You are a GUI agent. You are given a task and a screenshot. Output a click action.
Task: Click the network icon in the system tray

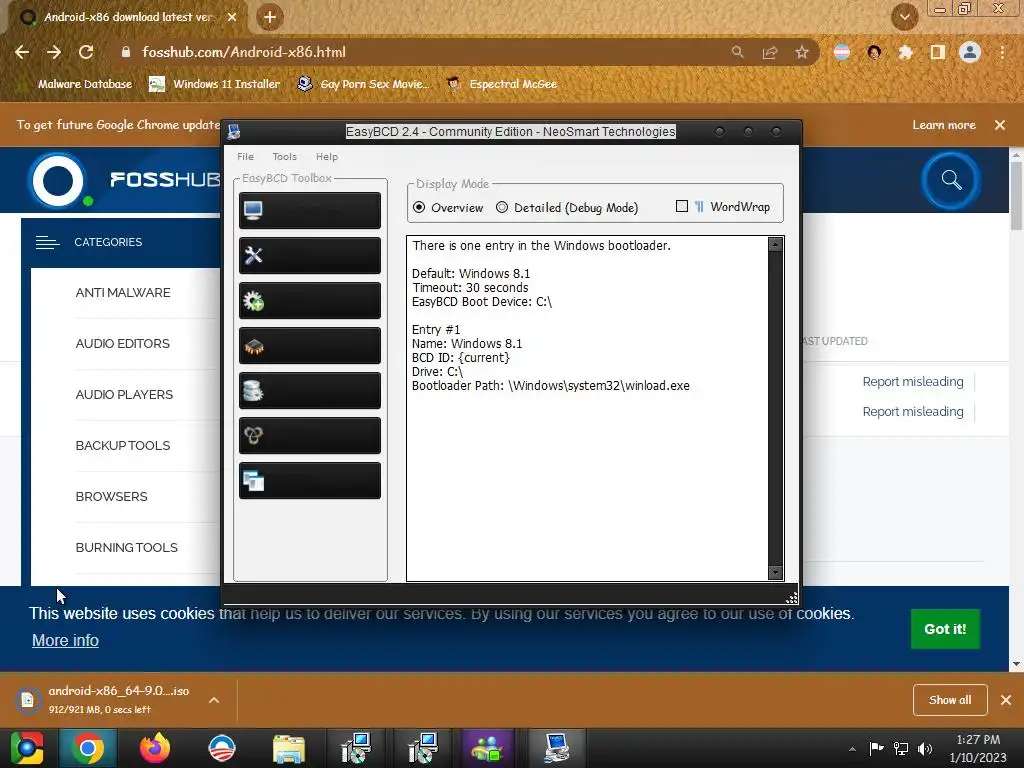click(x=901, y=748)
